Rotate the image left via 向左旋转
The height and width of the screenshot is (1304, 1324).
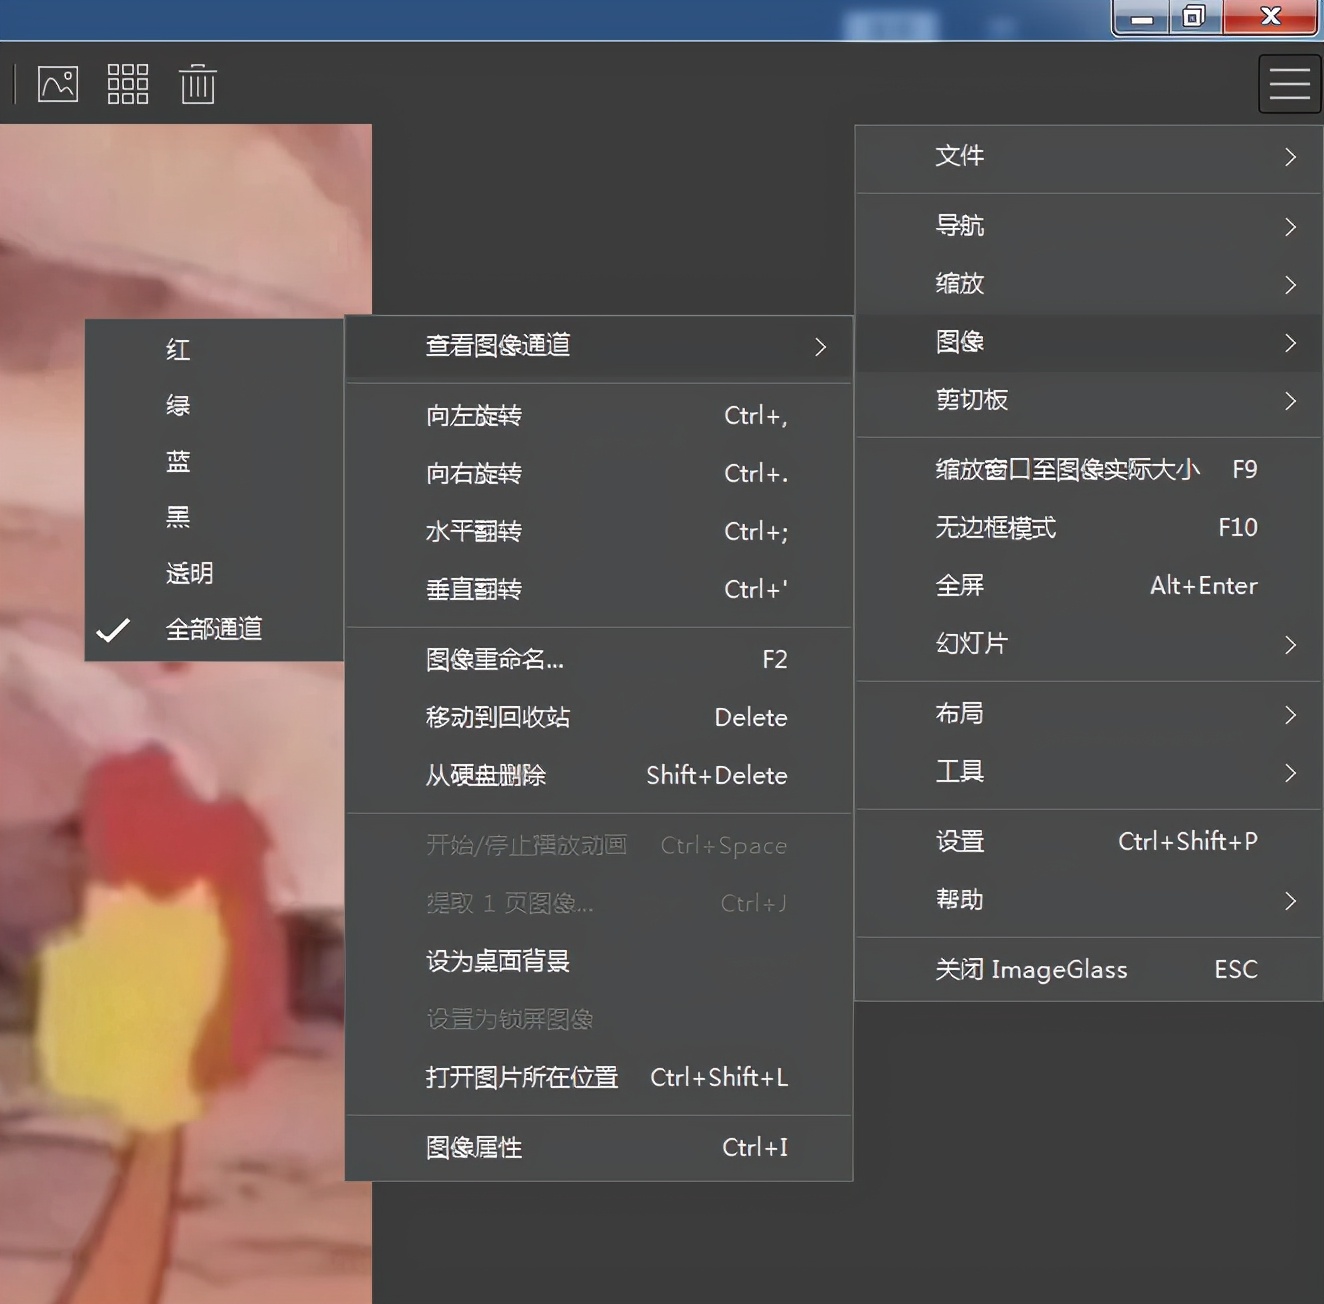472,415
